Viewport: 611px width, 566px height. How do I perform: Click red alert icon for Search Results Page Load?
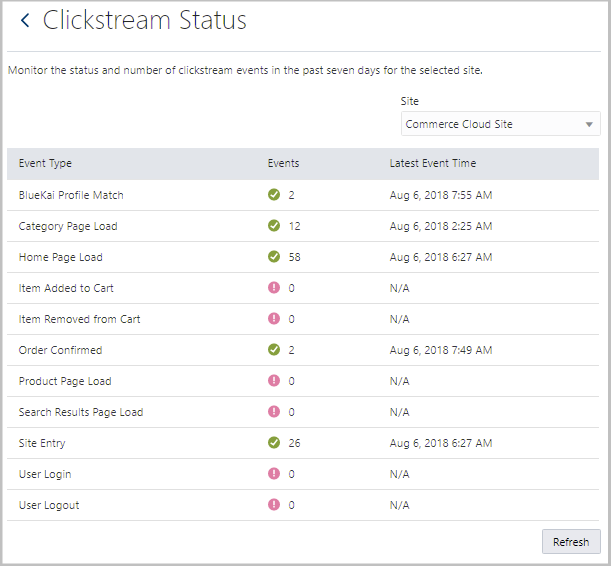click(x=274, y=412)
